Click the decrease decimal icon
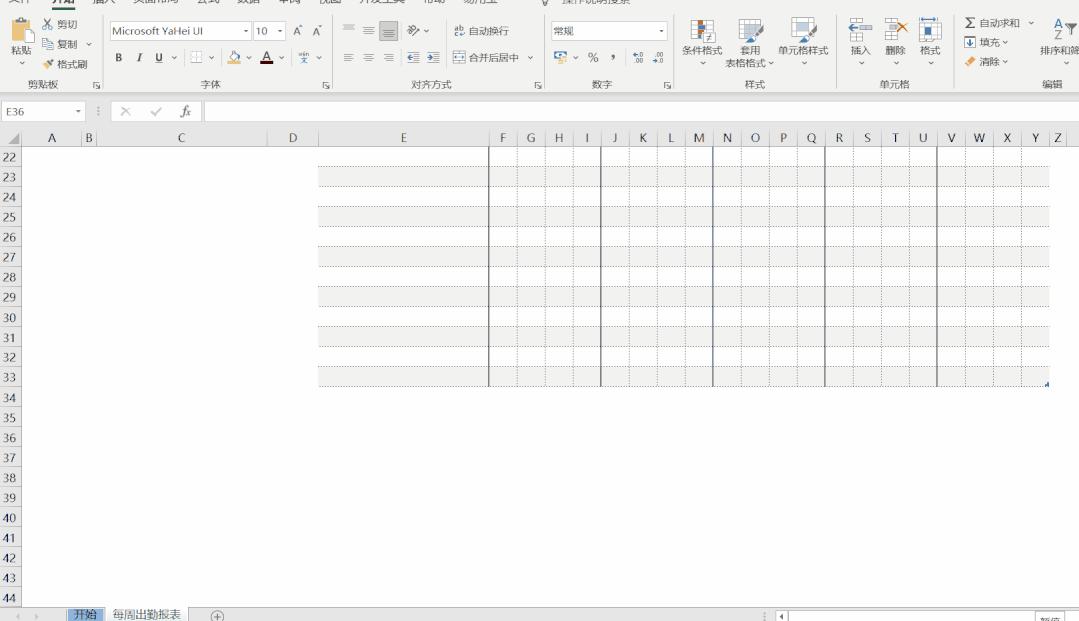The height and width of the screenshot is (621, 1079). click(658, 58)
